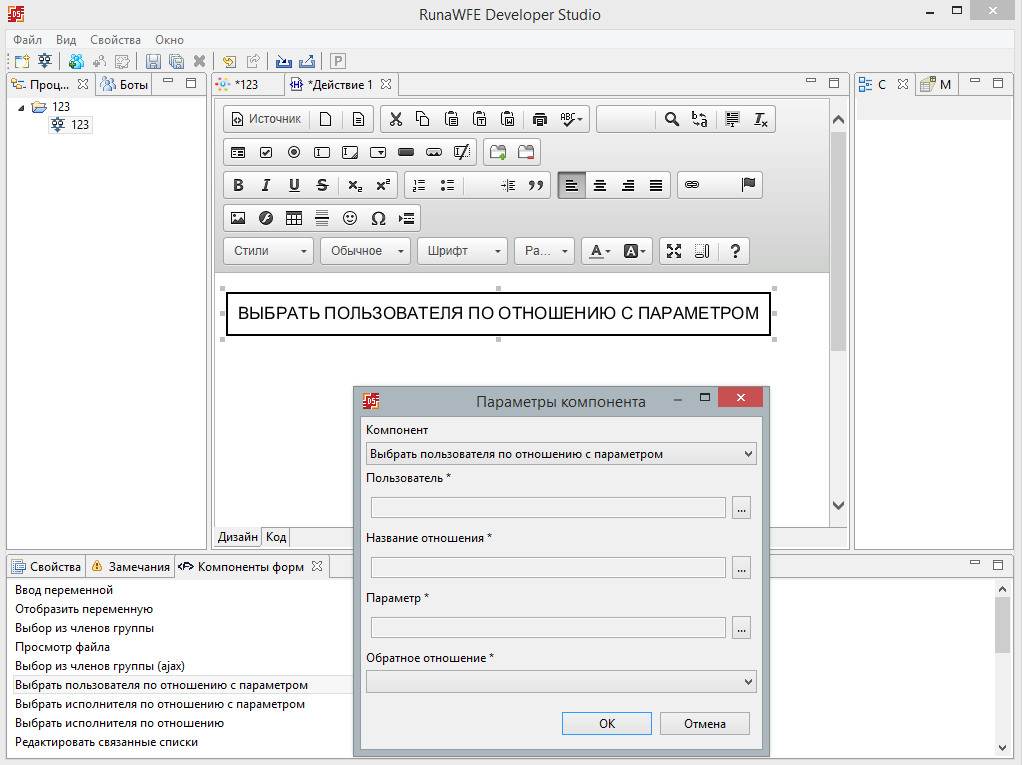Toggle Bold formatting
1022x765 pixels.
[x=238, y=185]
